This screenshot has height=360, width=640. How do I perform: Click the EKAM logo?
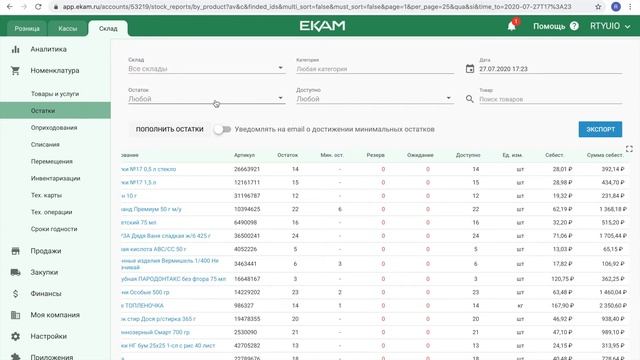click(x=322, y=26)
